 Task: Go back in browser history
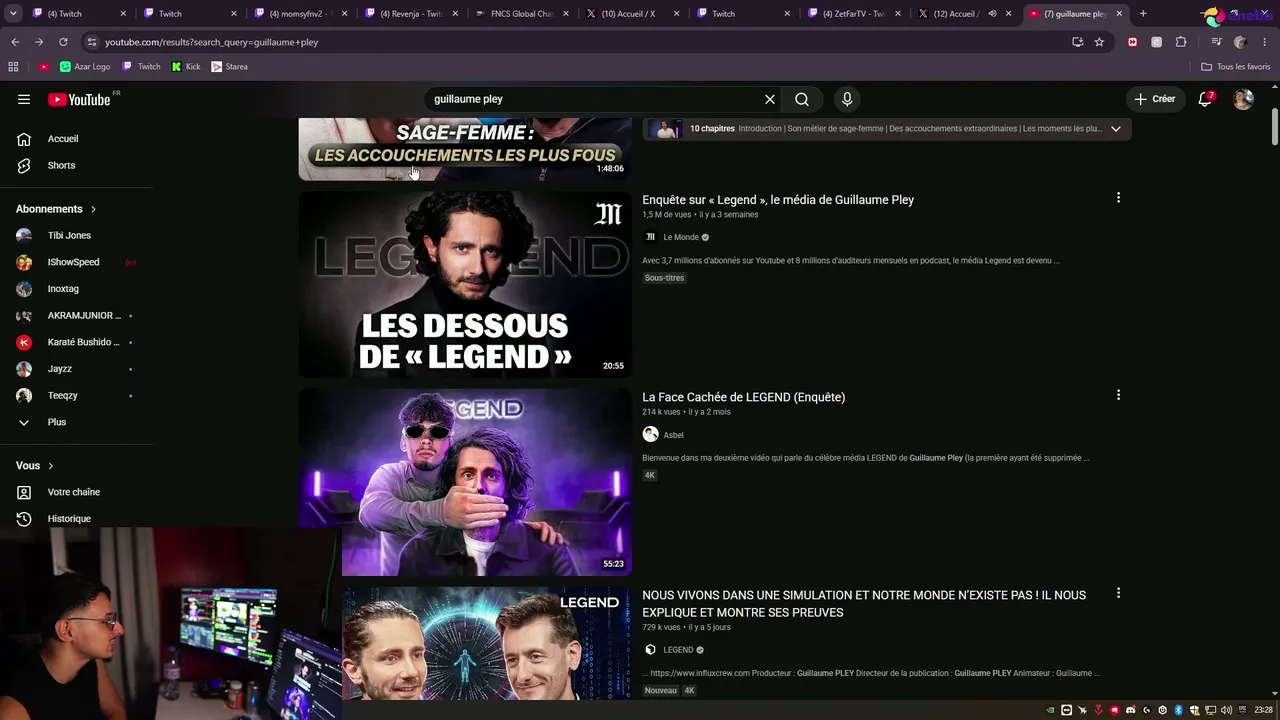point(15,42)
